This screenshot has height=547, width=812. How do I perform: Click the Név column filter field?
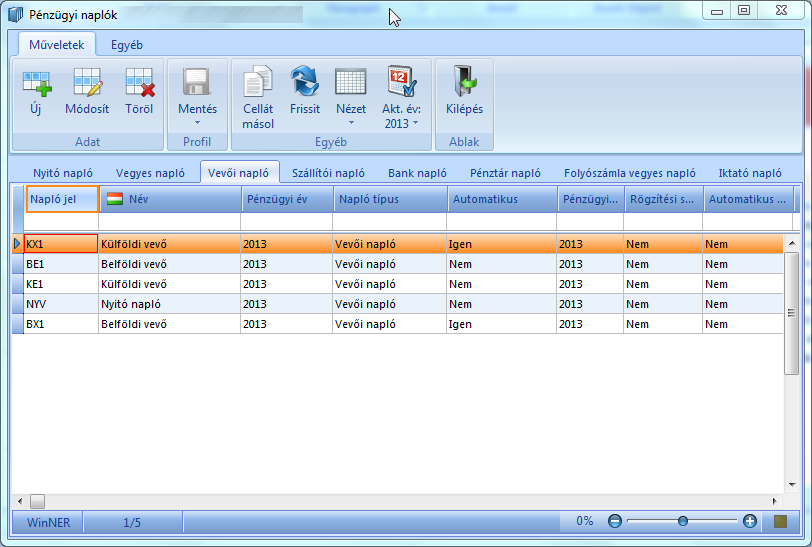(x=169, y=222)
